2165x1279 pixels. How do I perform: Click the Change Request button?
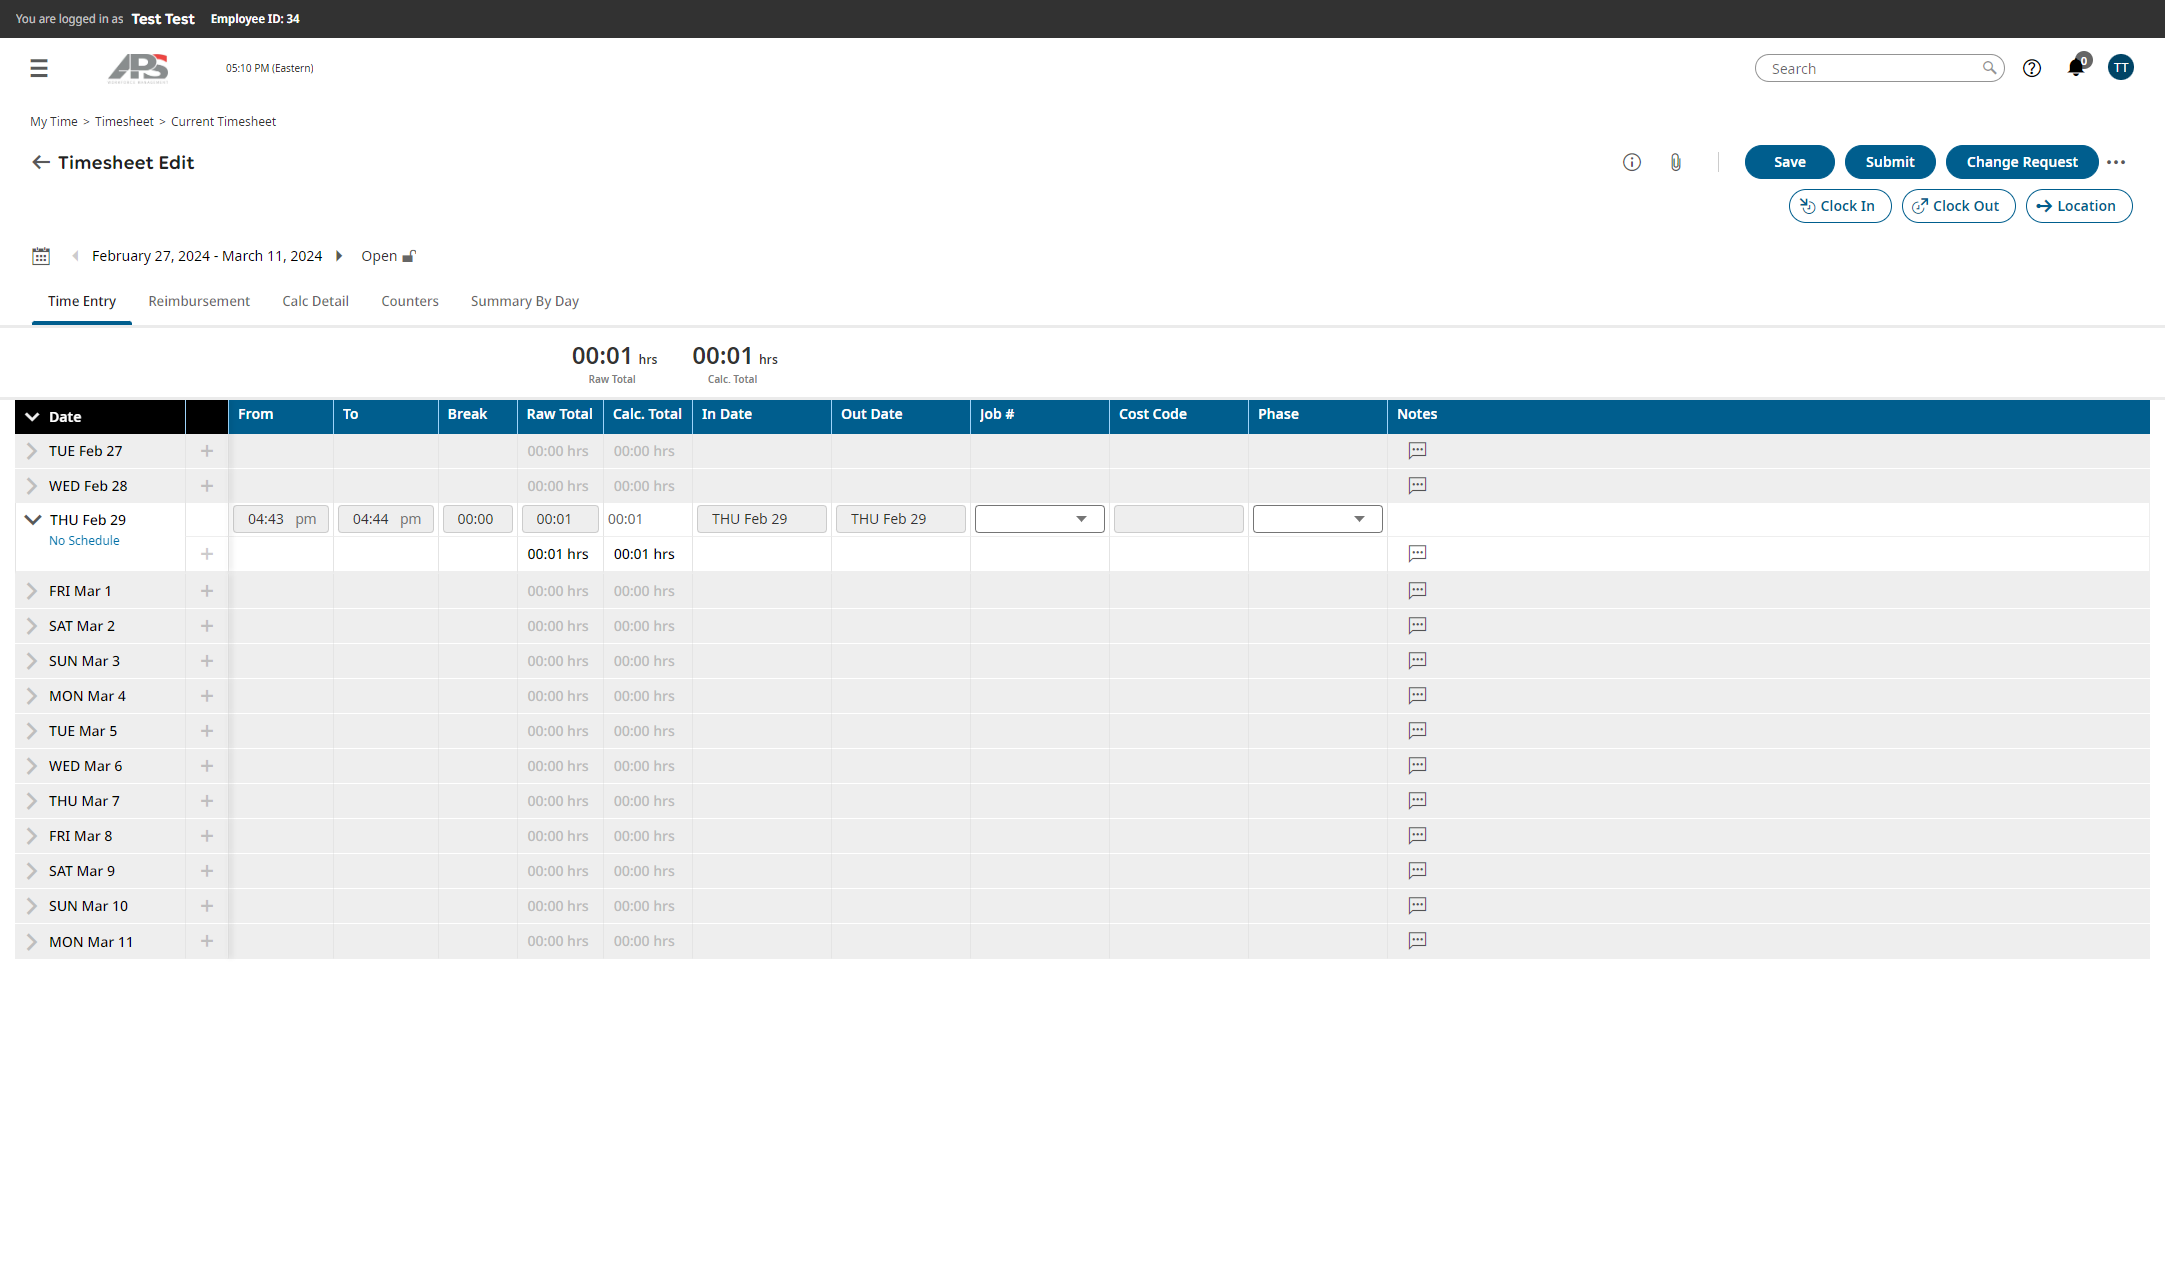click(2021, 162)
